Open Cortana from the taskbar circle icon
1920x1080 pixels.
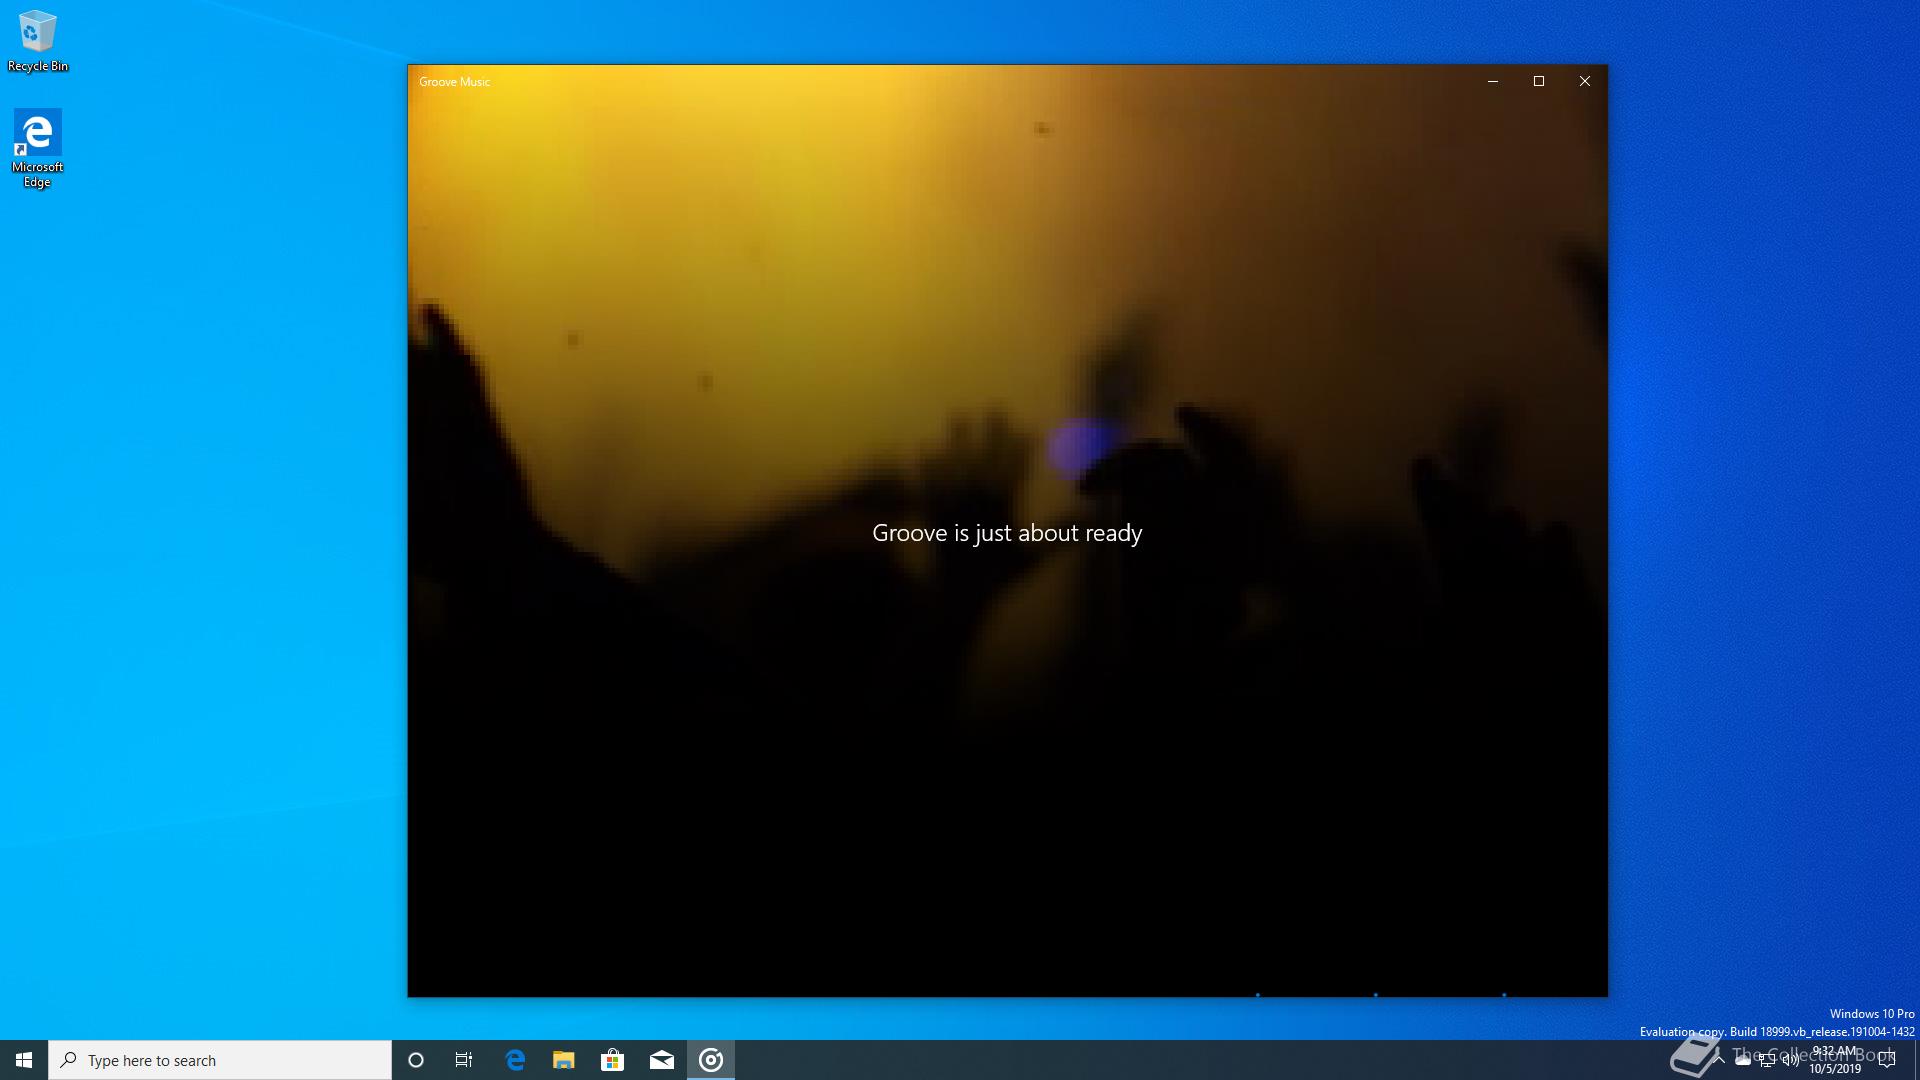(416, 1060)
